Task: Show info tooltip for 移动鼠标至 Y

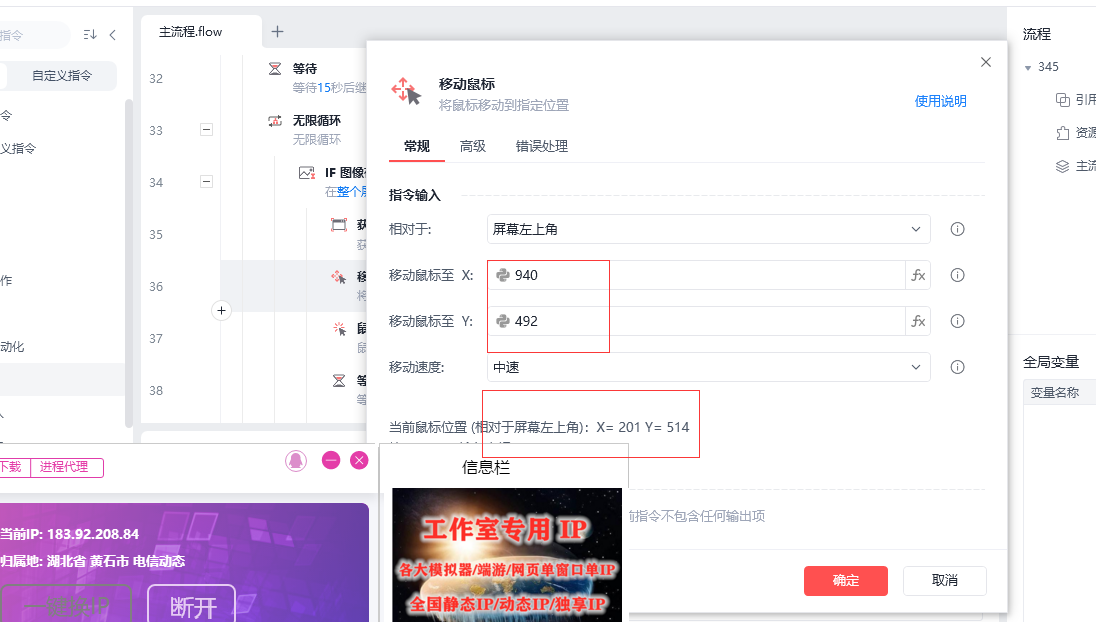Action: click(958, 321)
